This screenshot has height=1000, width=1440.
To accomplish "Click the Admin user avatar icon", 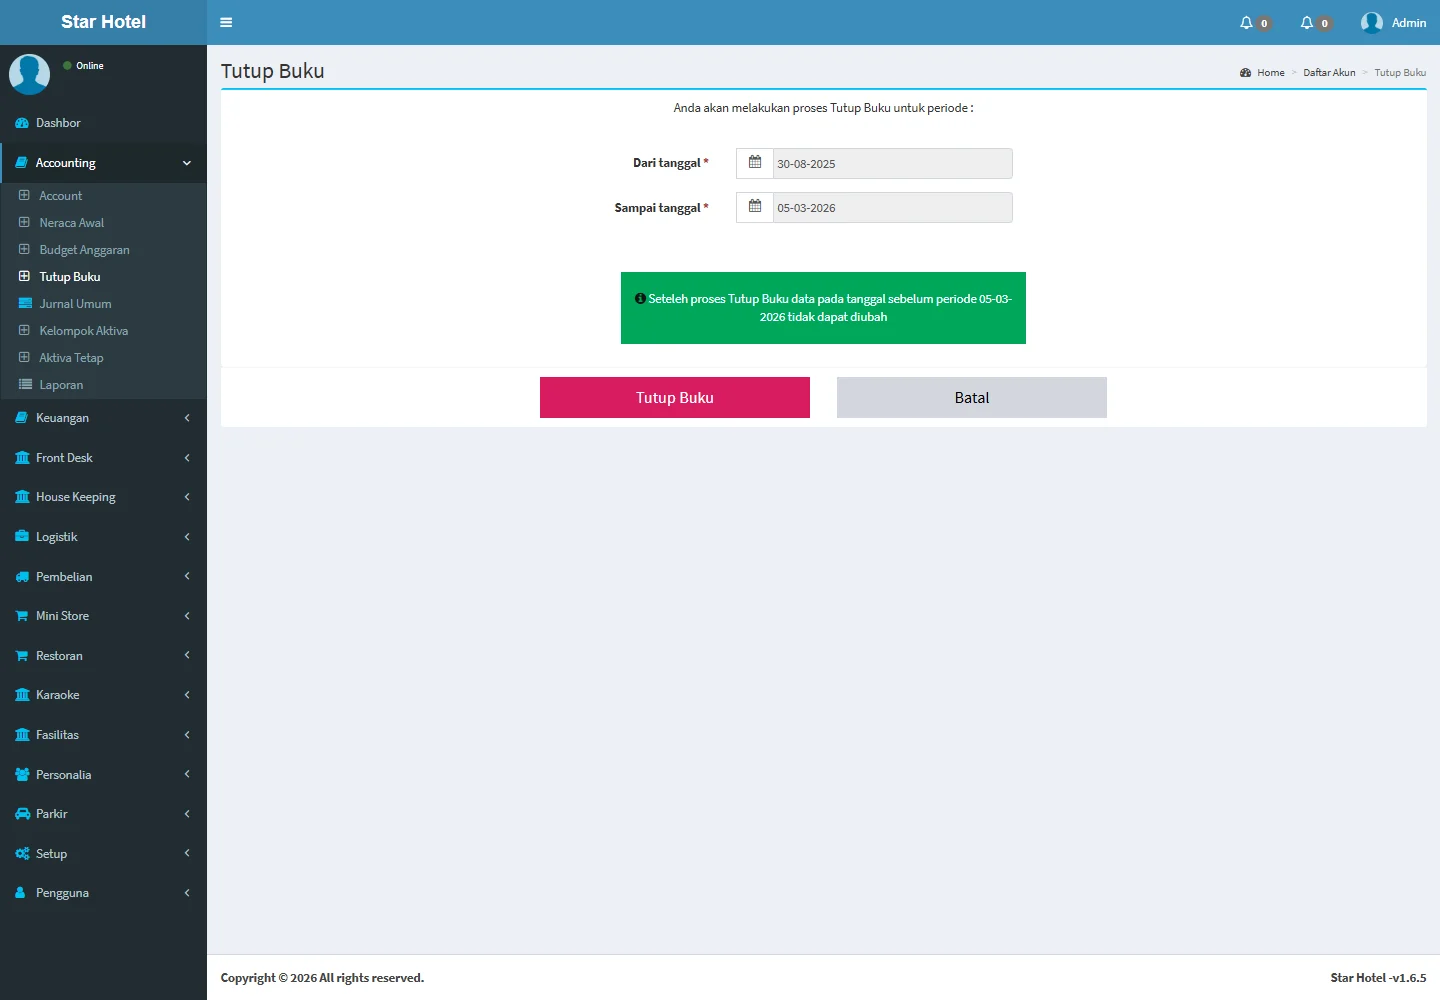I will pyautogui.click(x=1371, y=22).
